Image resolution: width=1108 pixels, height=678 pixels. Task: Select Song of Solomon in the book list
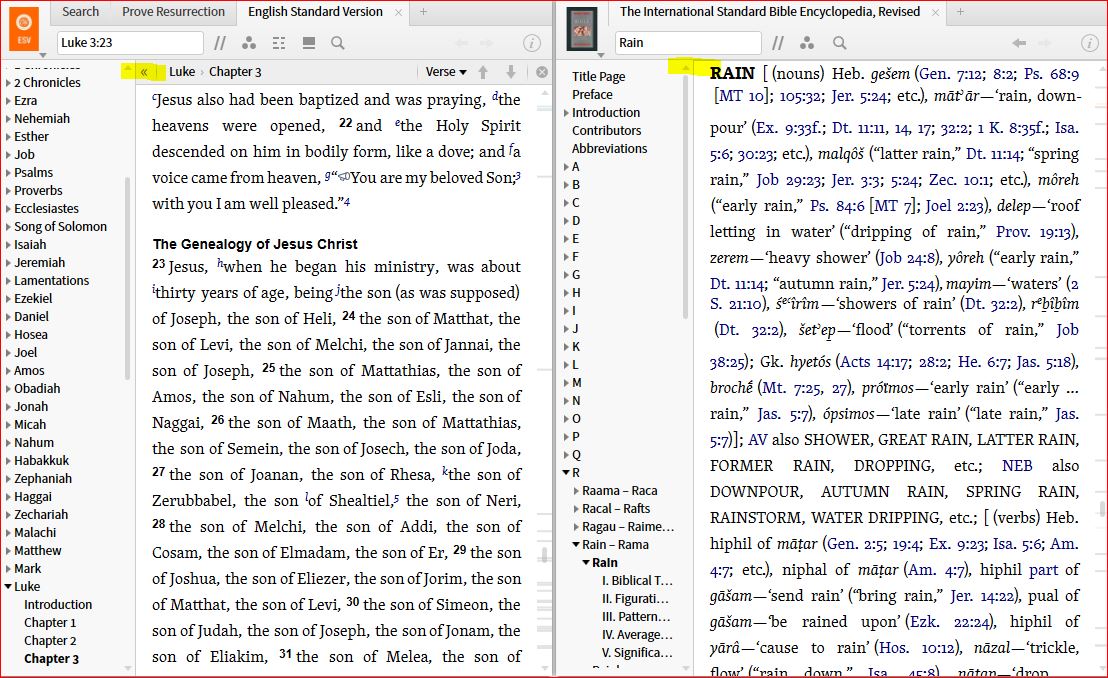60,227
